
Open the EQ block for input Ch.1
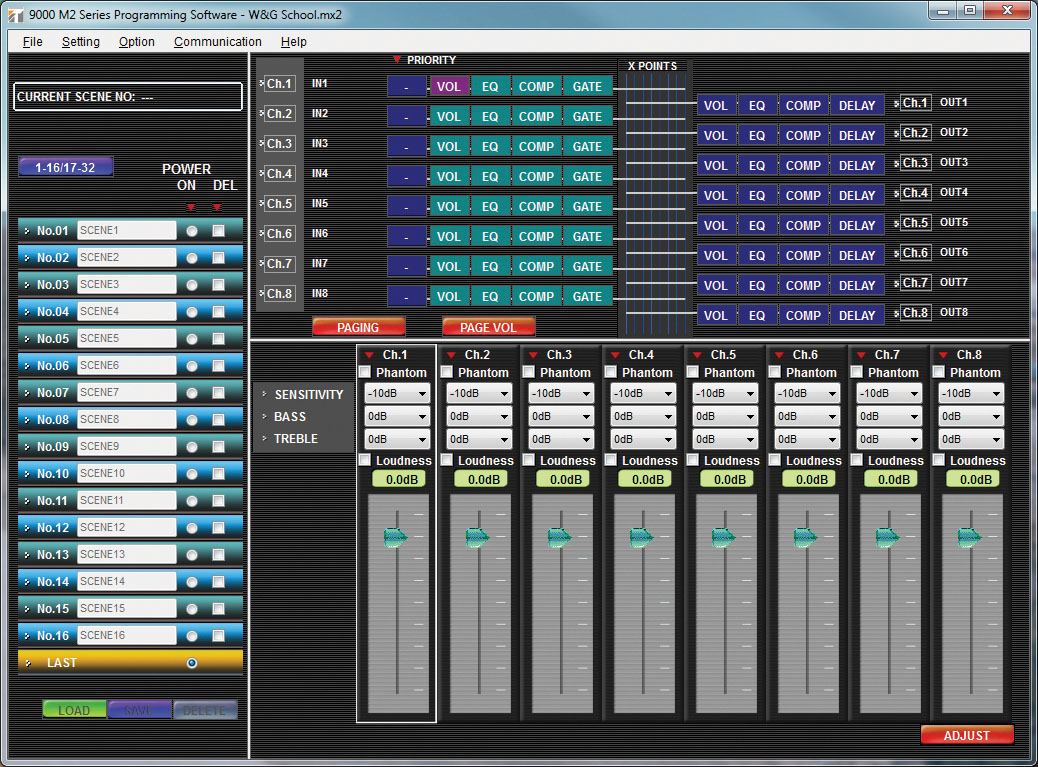coord(490,87)
